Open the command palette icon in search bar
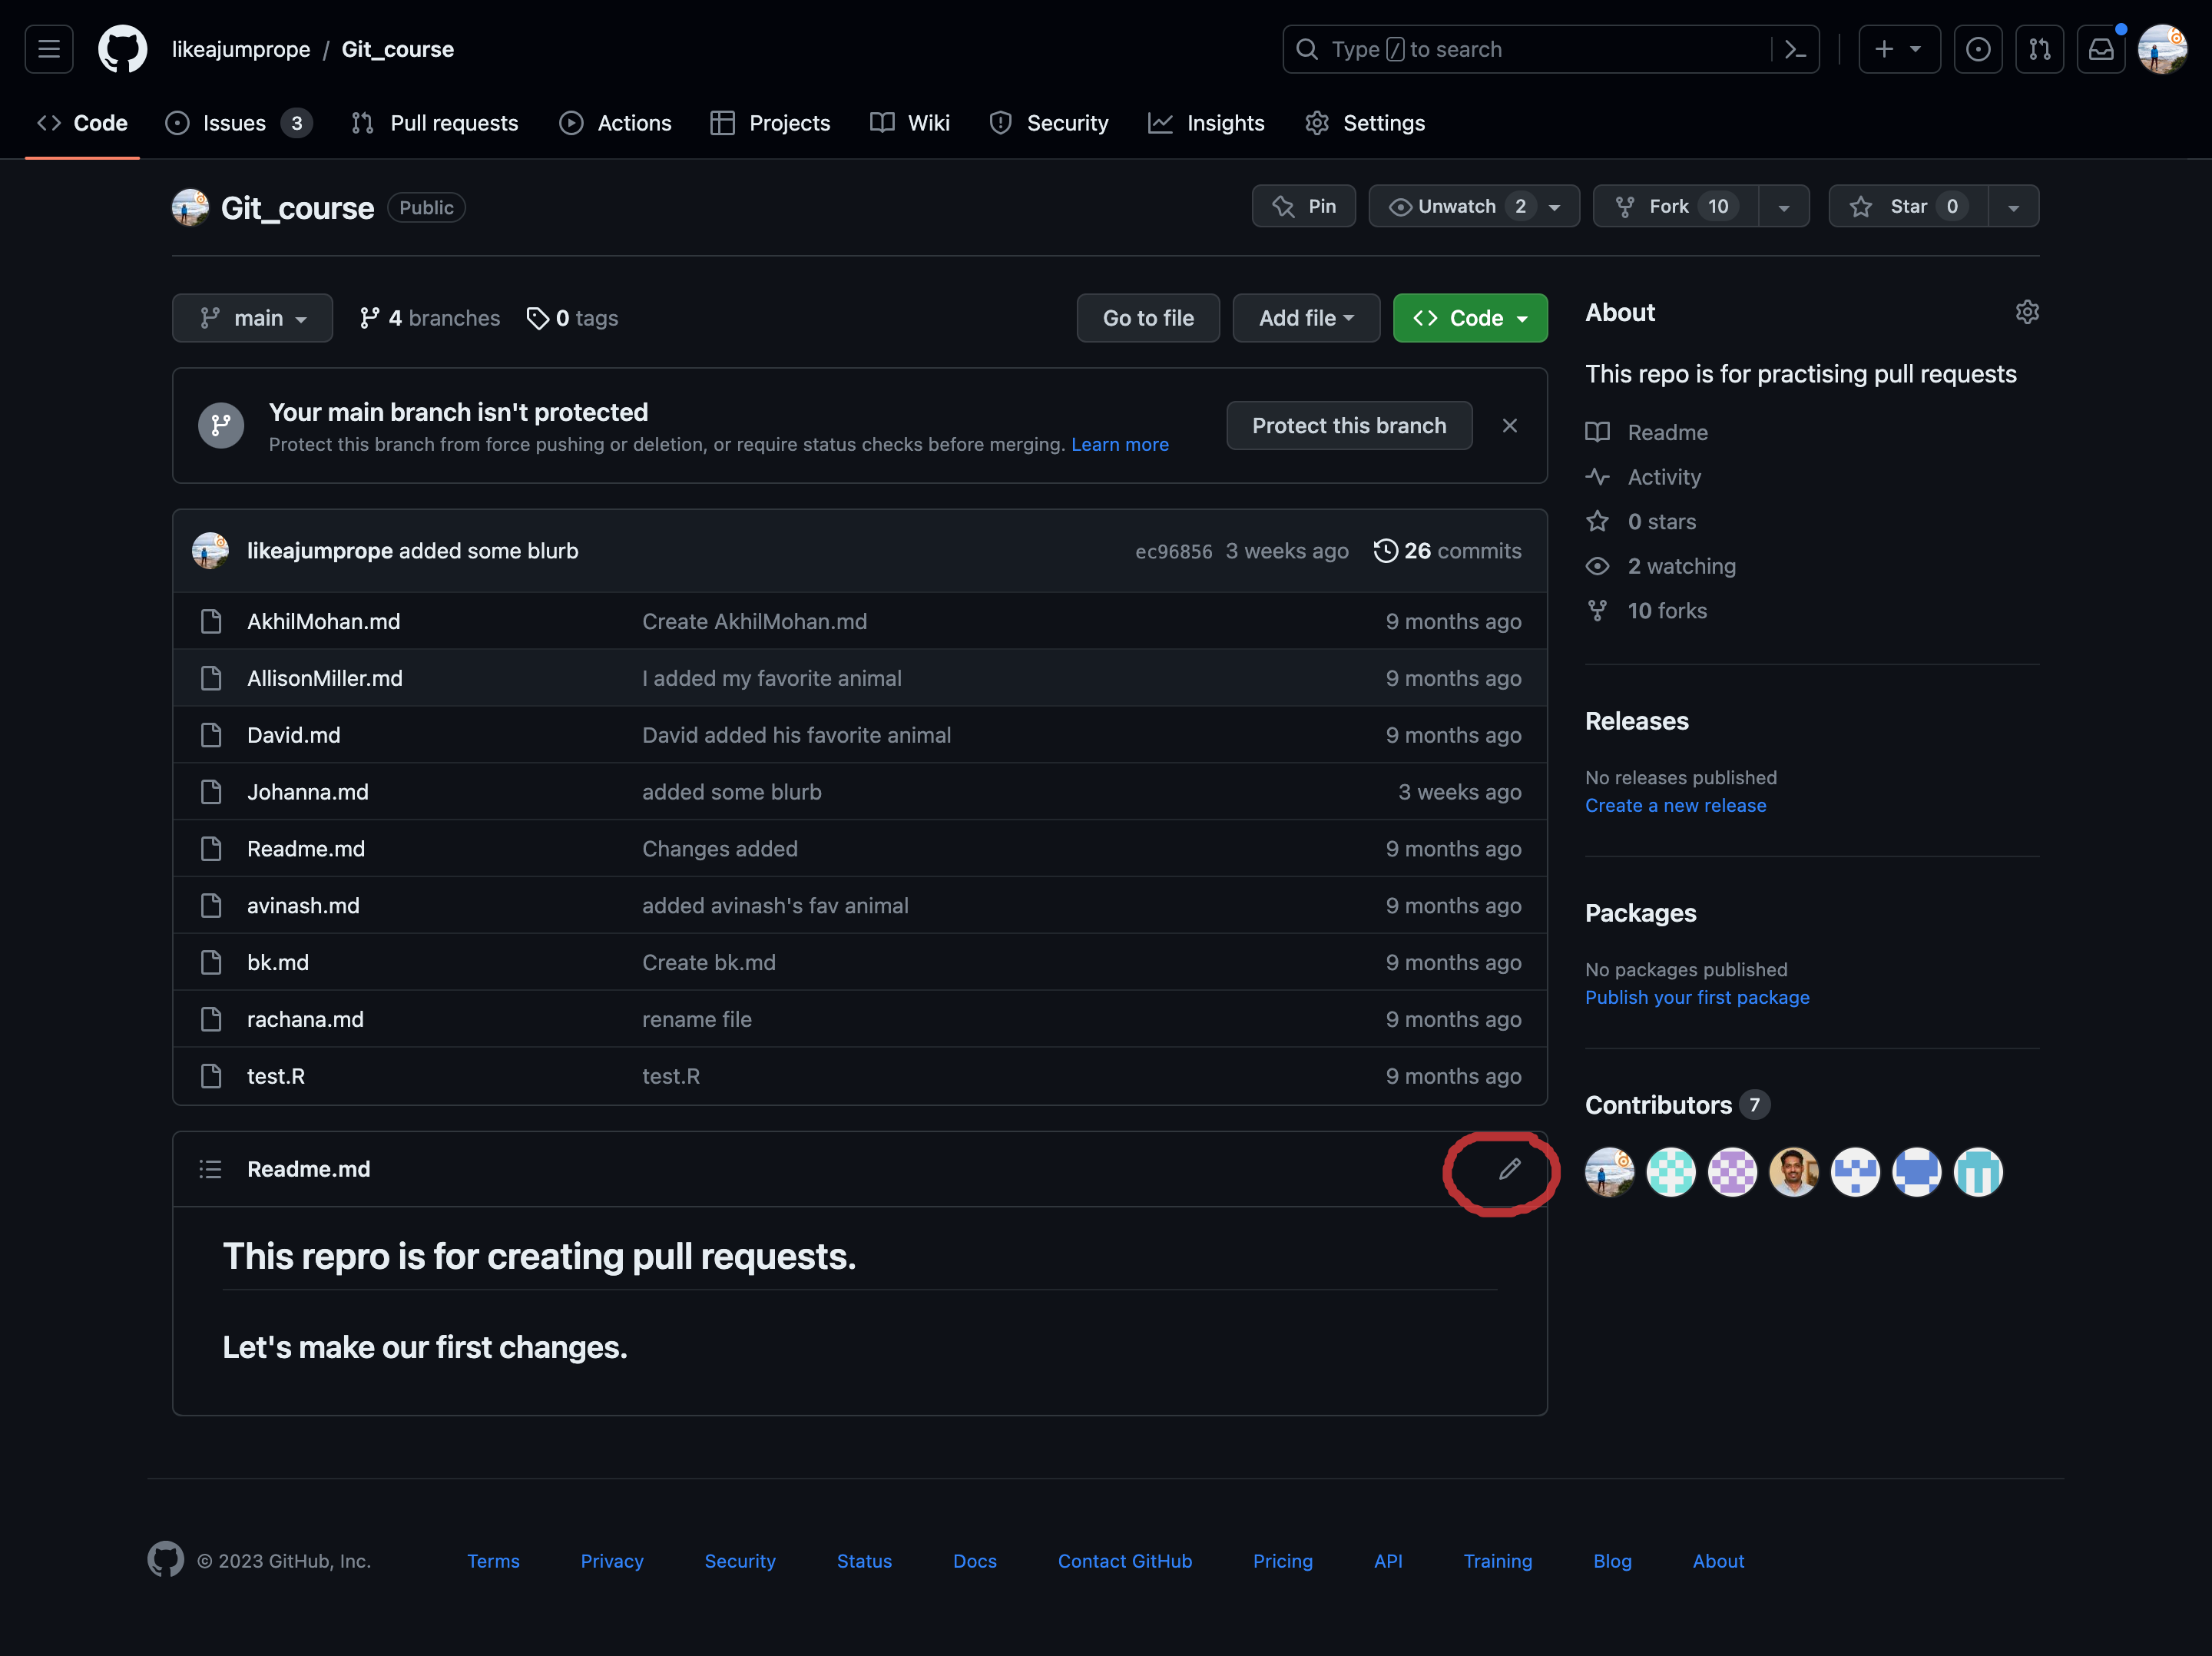 point(1795,49)
